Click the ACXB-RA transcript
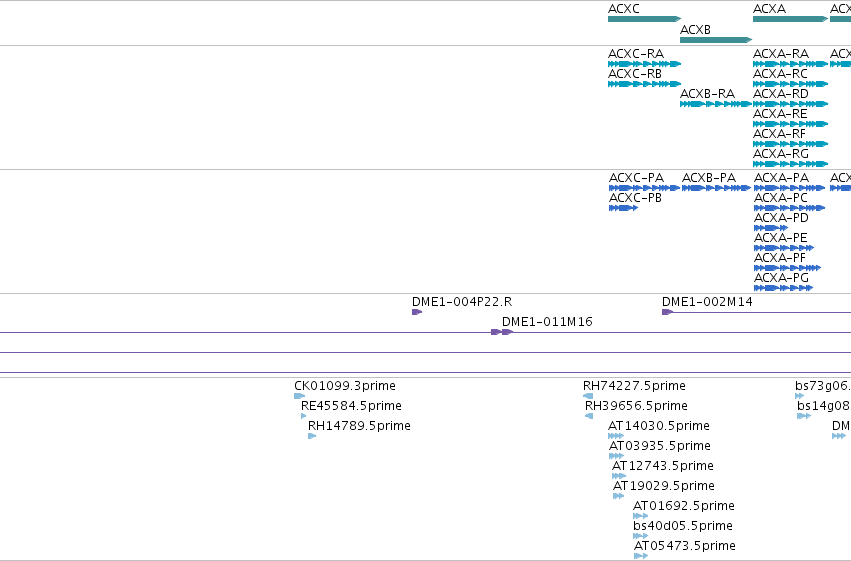 [x=716, y=104]
